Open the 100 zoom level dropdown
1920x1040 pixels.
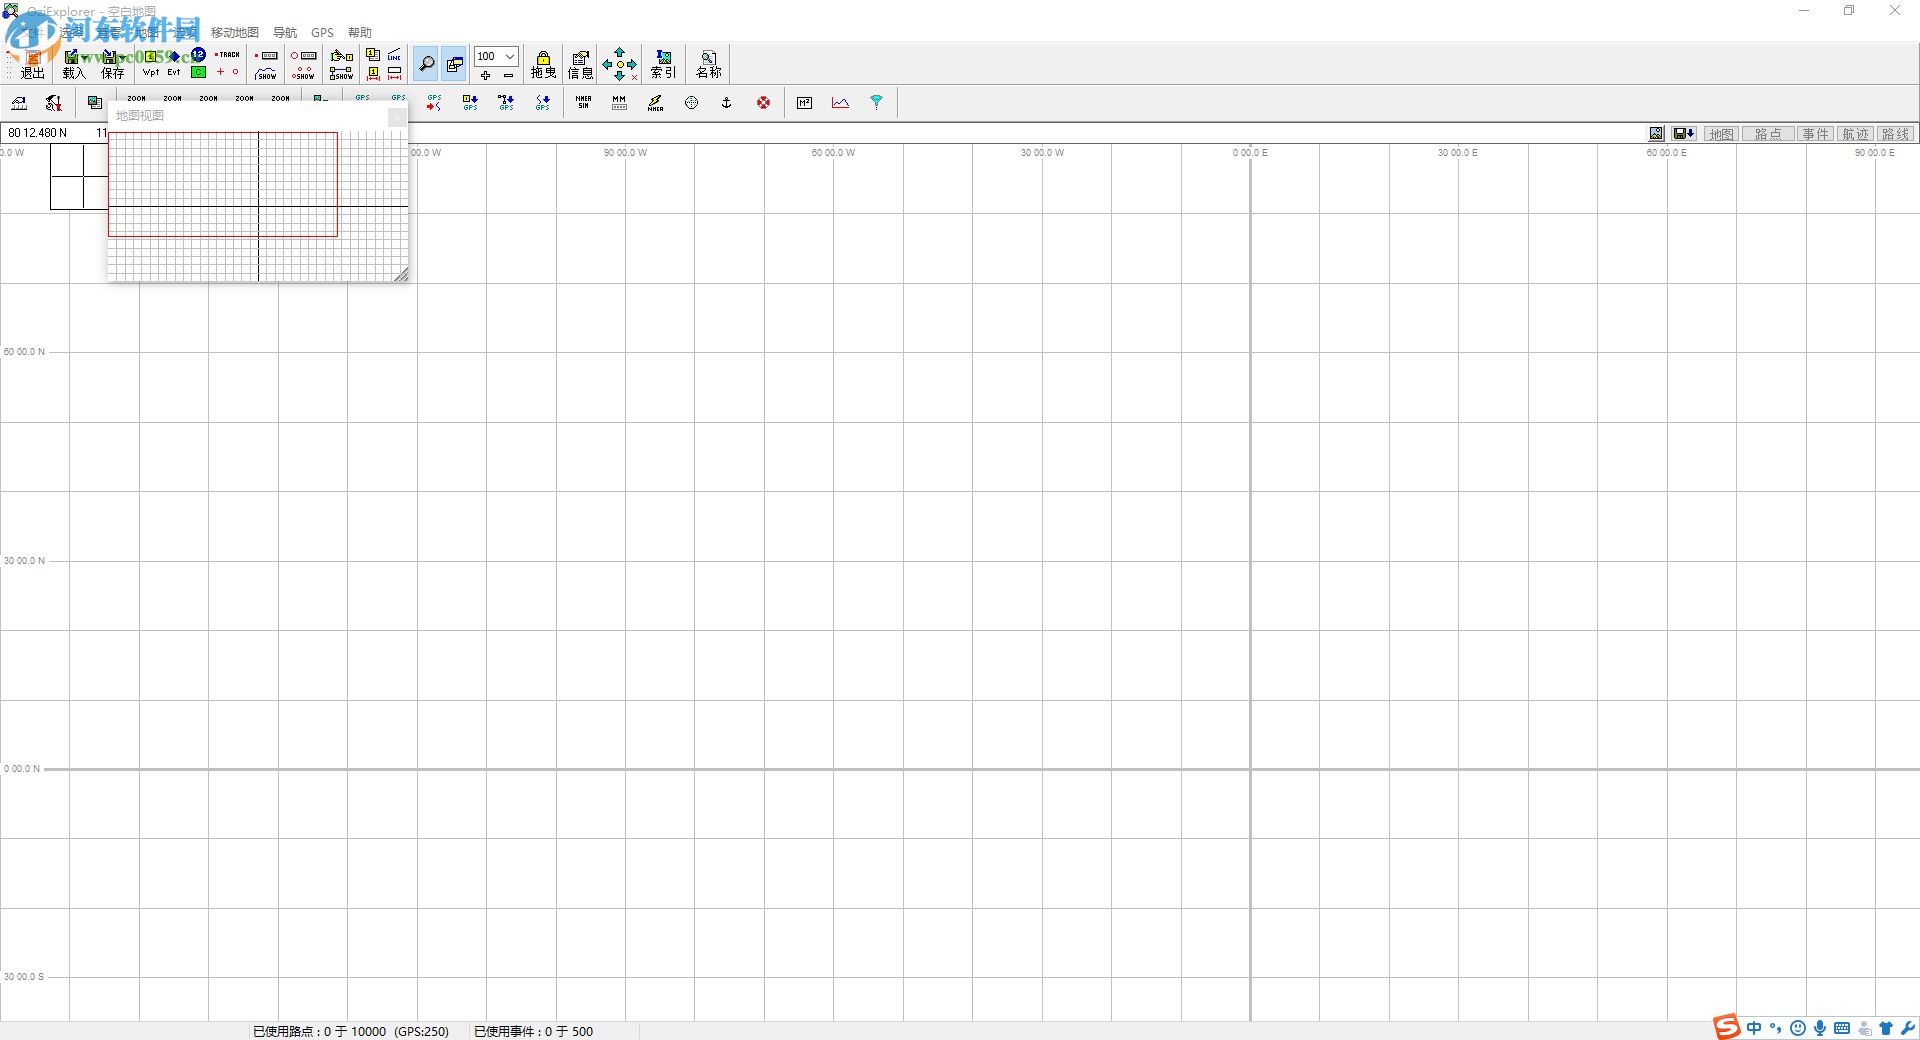click(509, 56)
